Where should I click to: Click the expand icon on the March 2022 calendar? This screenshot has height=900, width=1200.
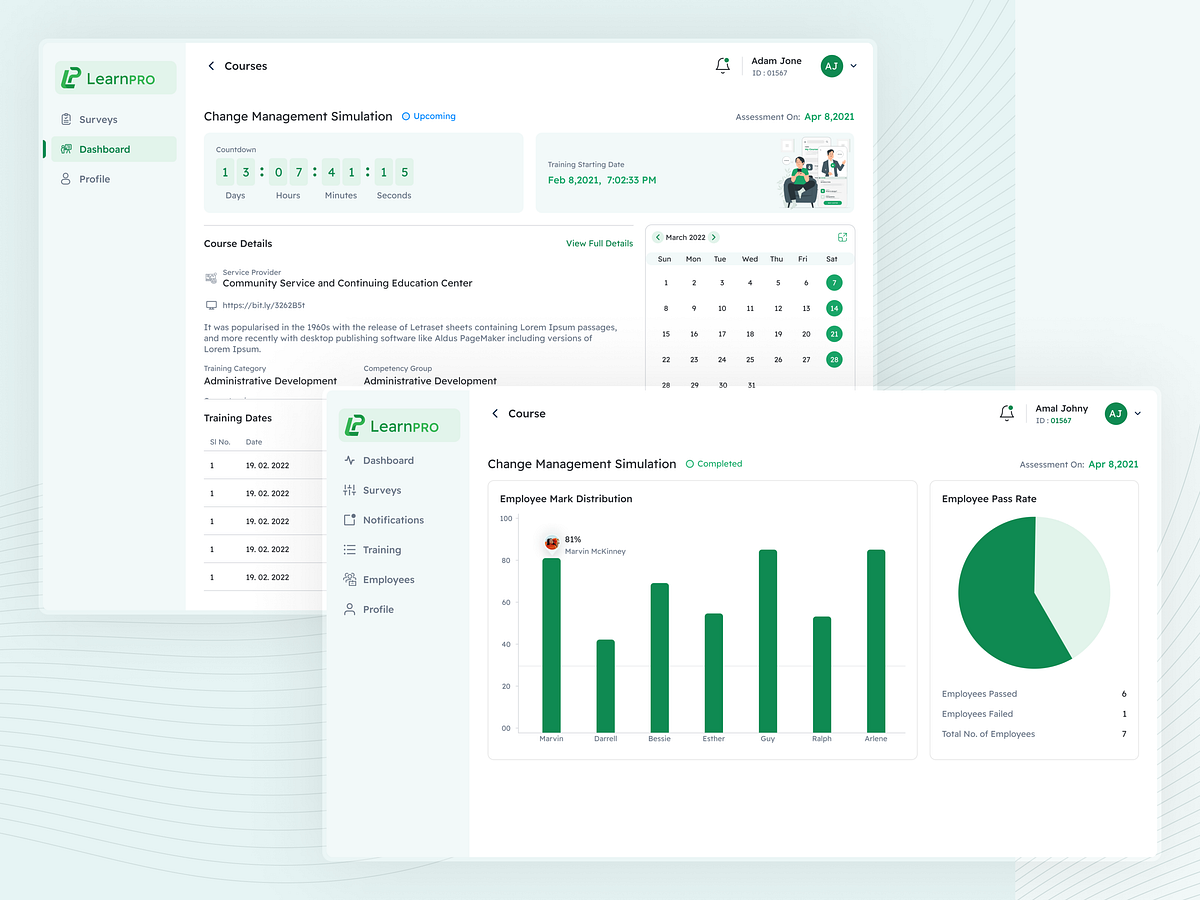(842, 237)
